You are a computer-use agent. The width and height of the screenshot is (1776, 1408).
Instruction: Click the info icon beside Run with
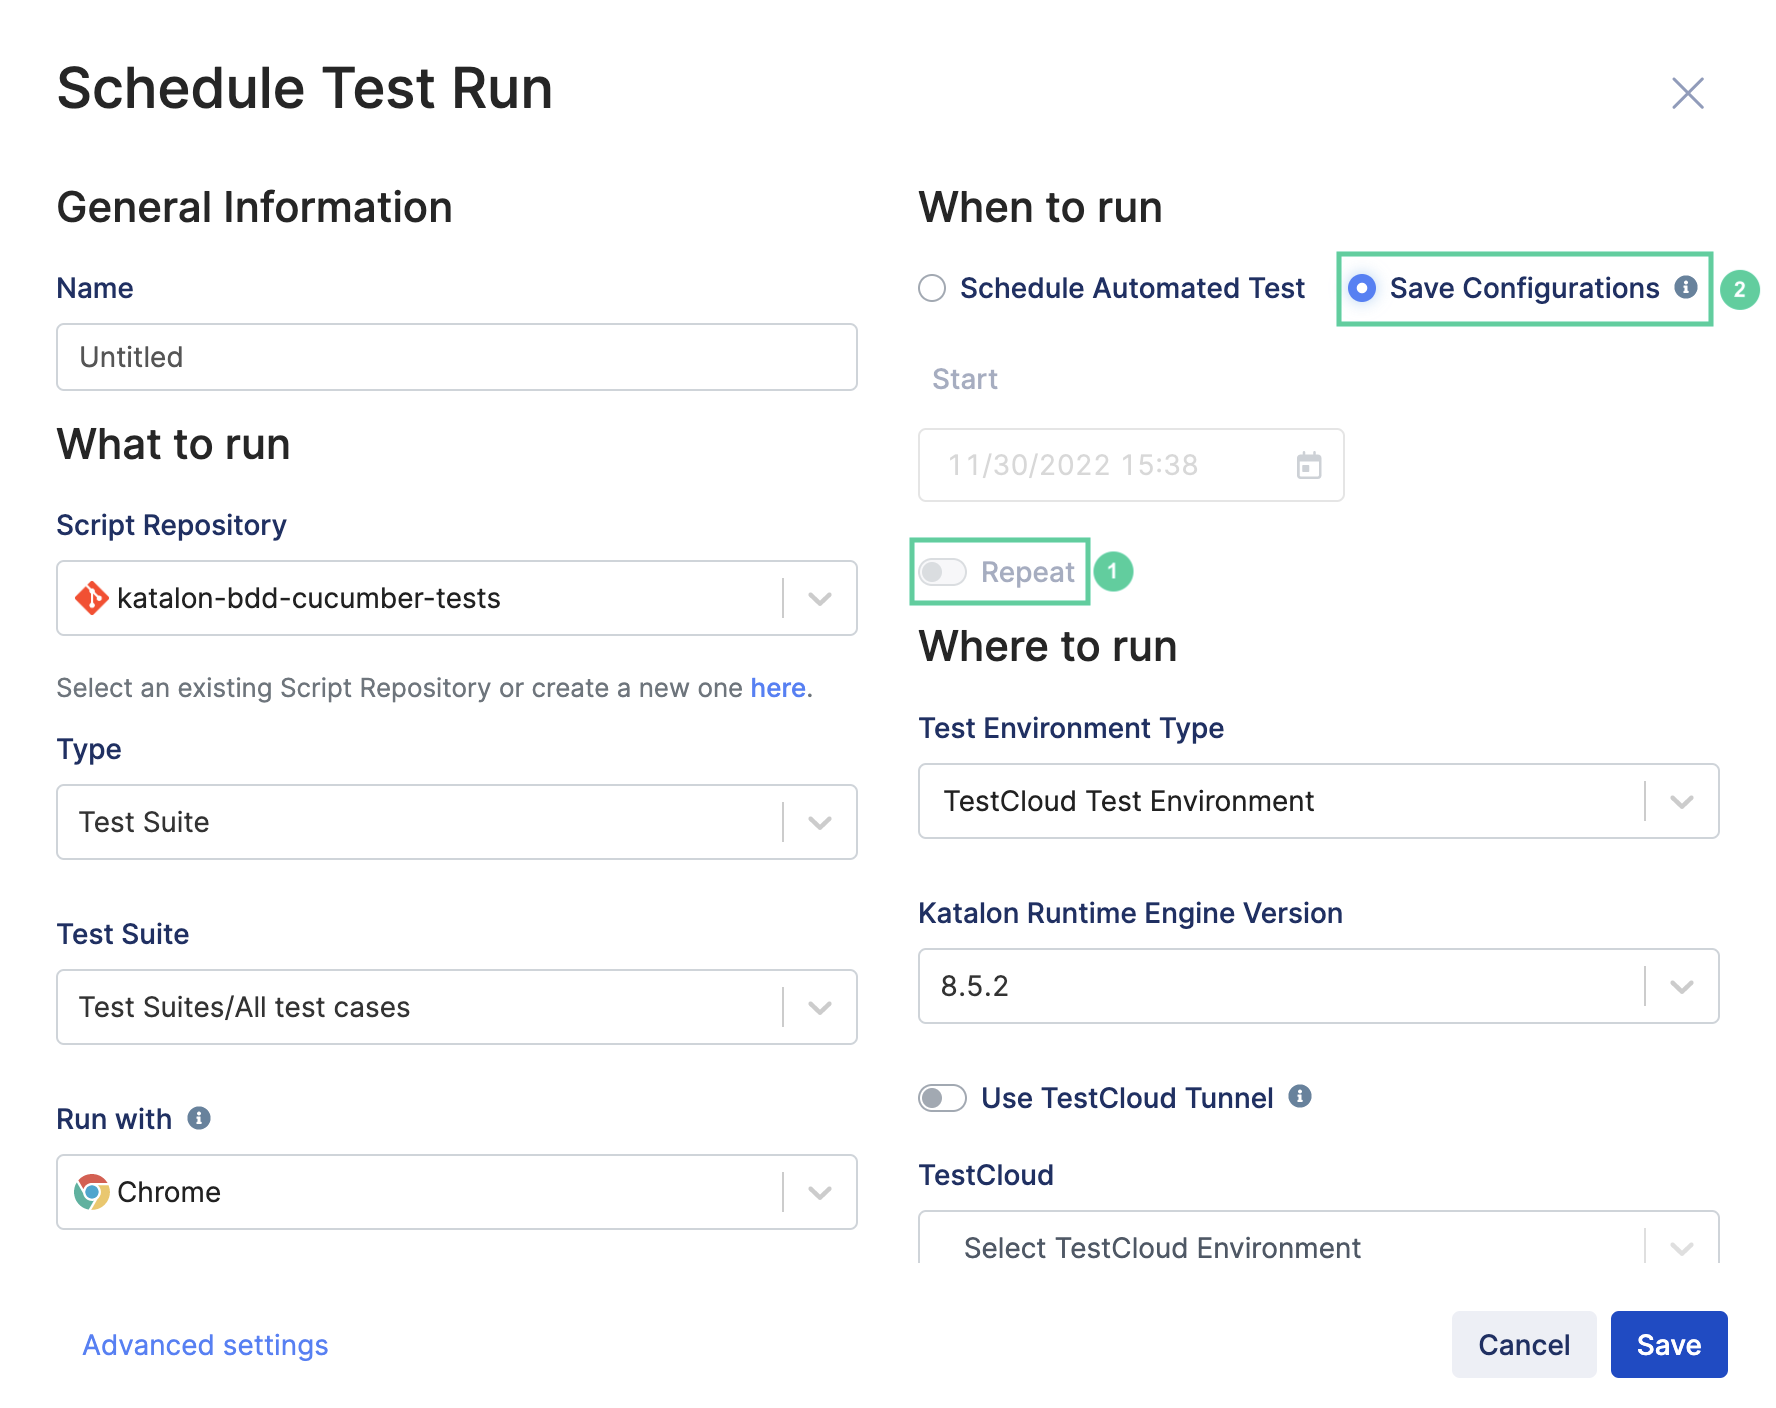[x=199, y=1118]
